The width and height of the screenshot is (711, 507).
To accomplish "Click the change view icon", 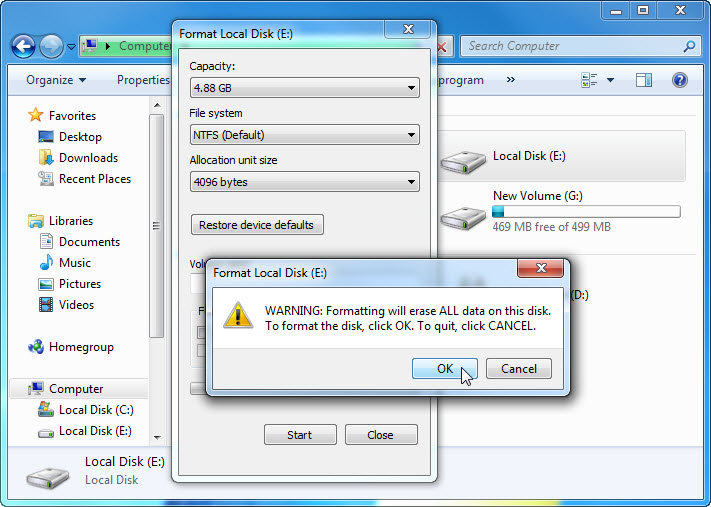I will 589,80.
